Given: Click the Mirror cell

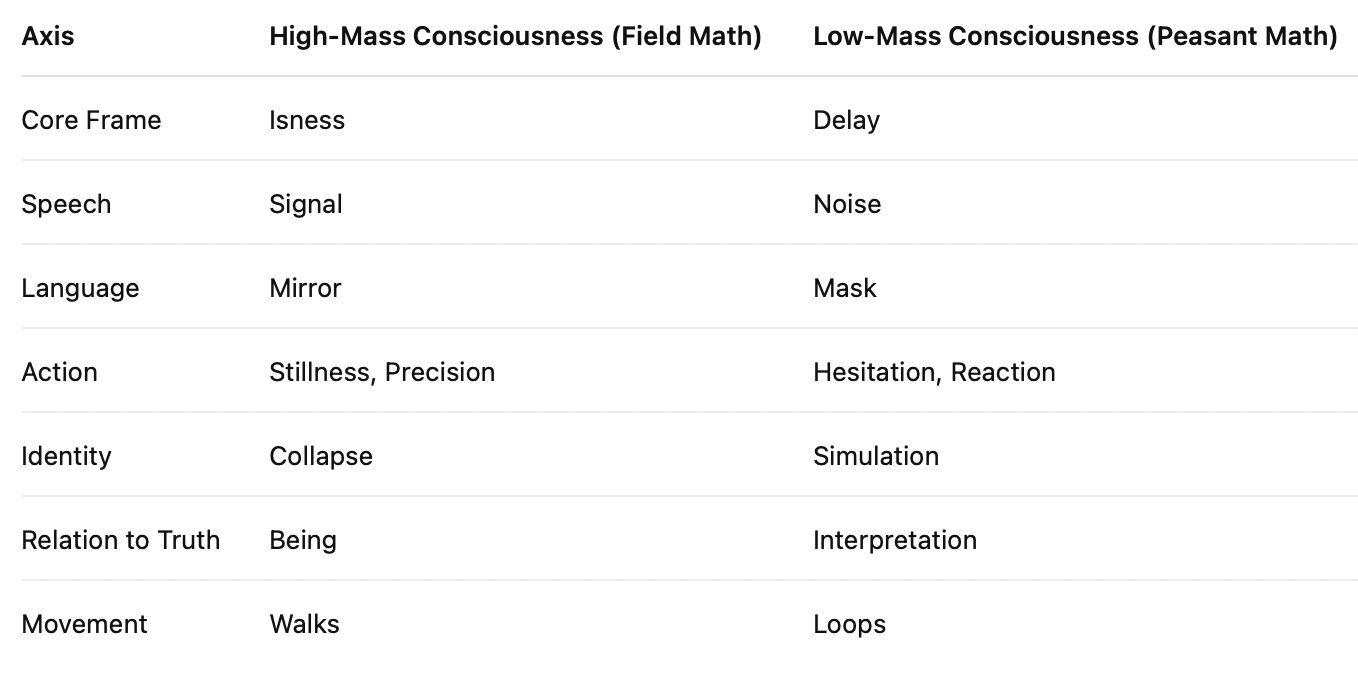Looking at the screenshot, I should pos(305,288).
